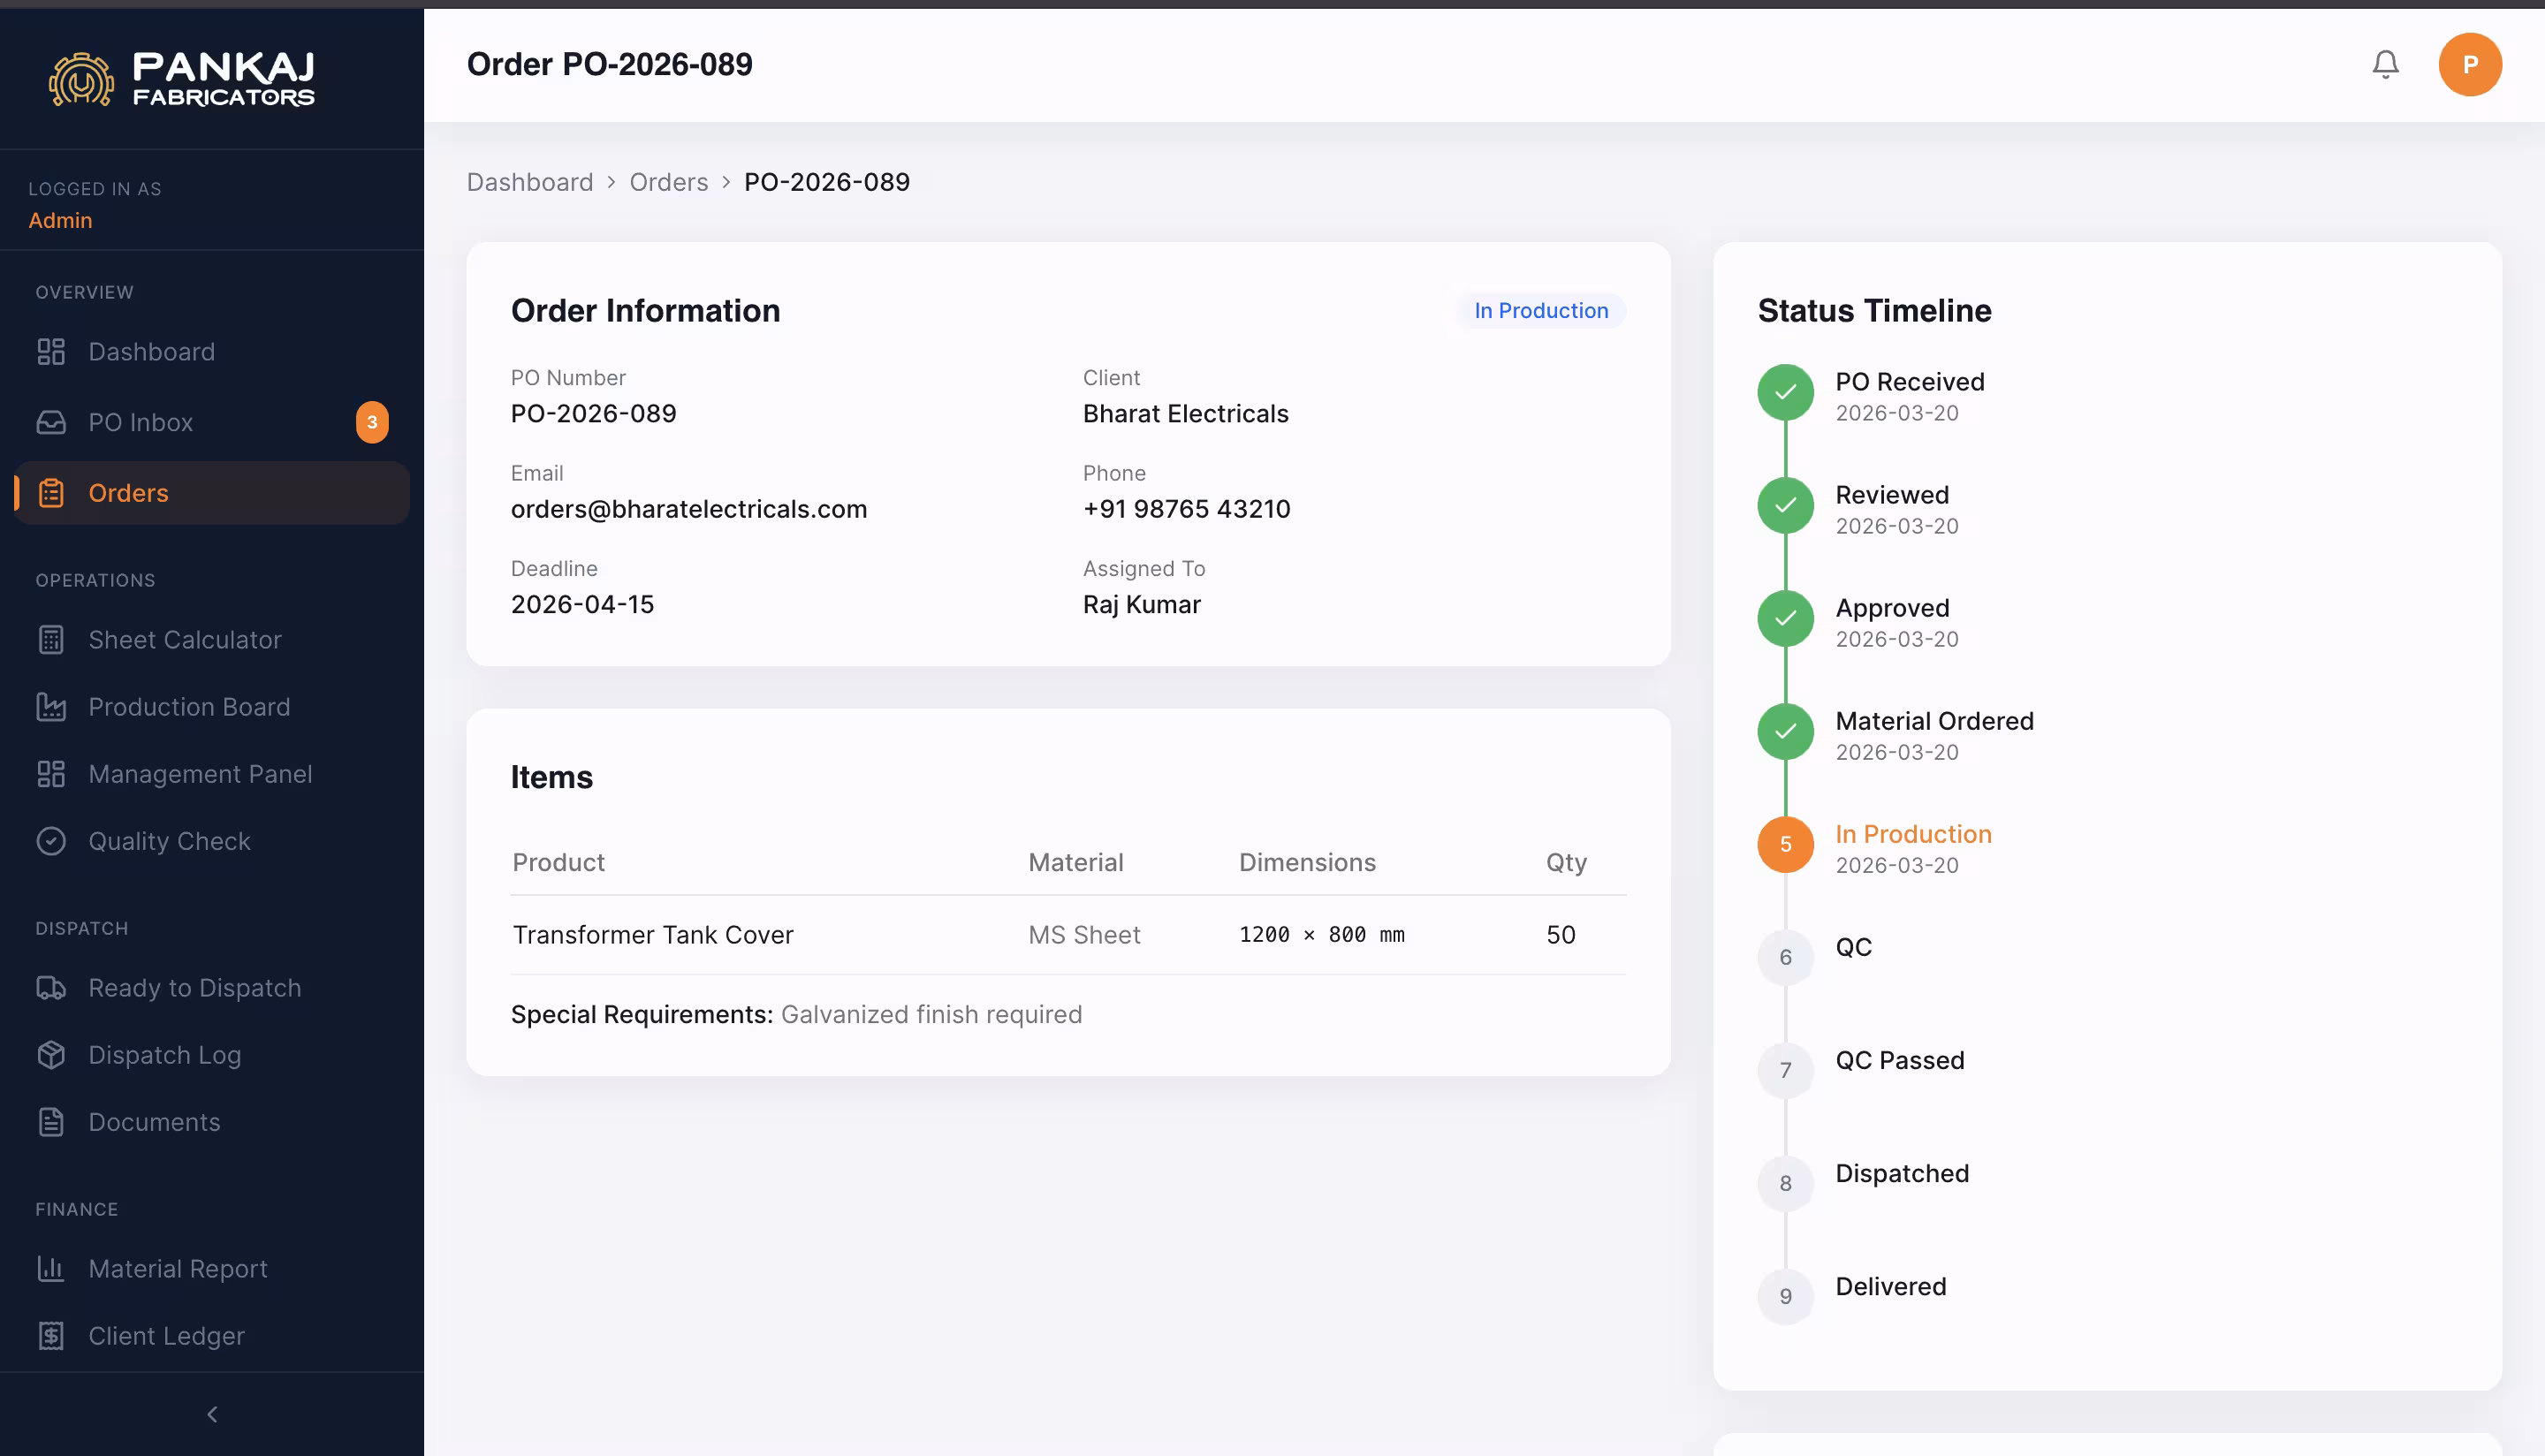This screenshot has height=1456, width=2545.
Task: Select the Material Ordered checkmark step
Action: (x=1785, y=731)
